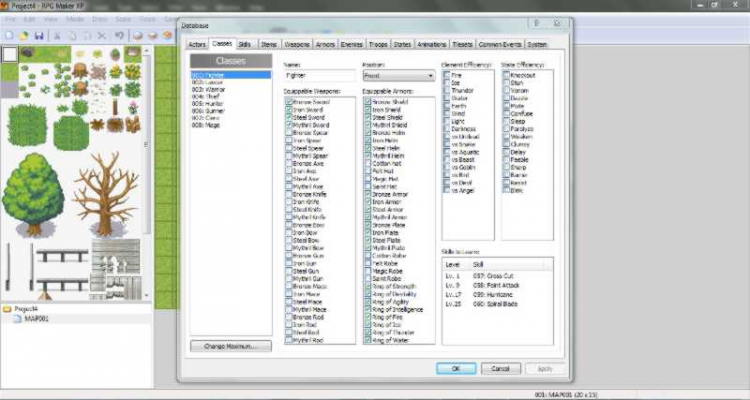Open the Tilesets tab
750x400 pixels.
[462, 44]
